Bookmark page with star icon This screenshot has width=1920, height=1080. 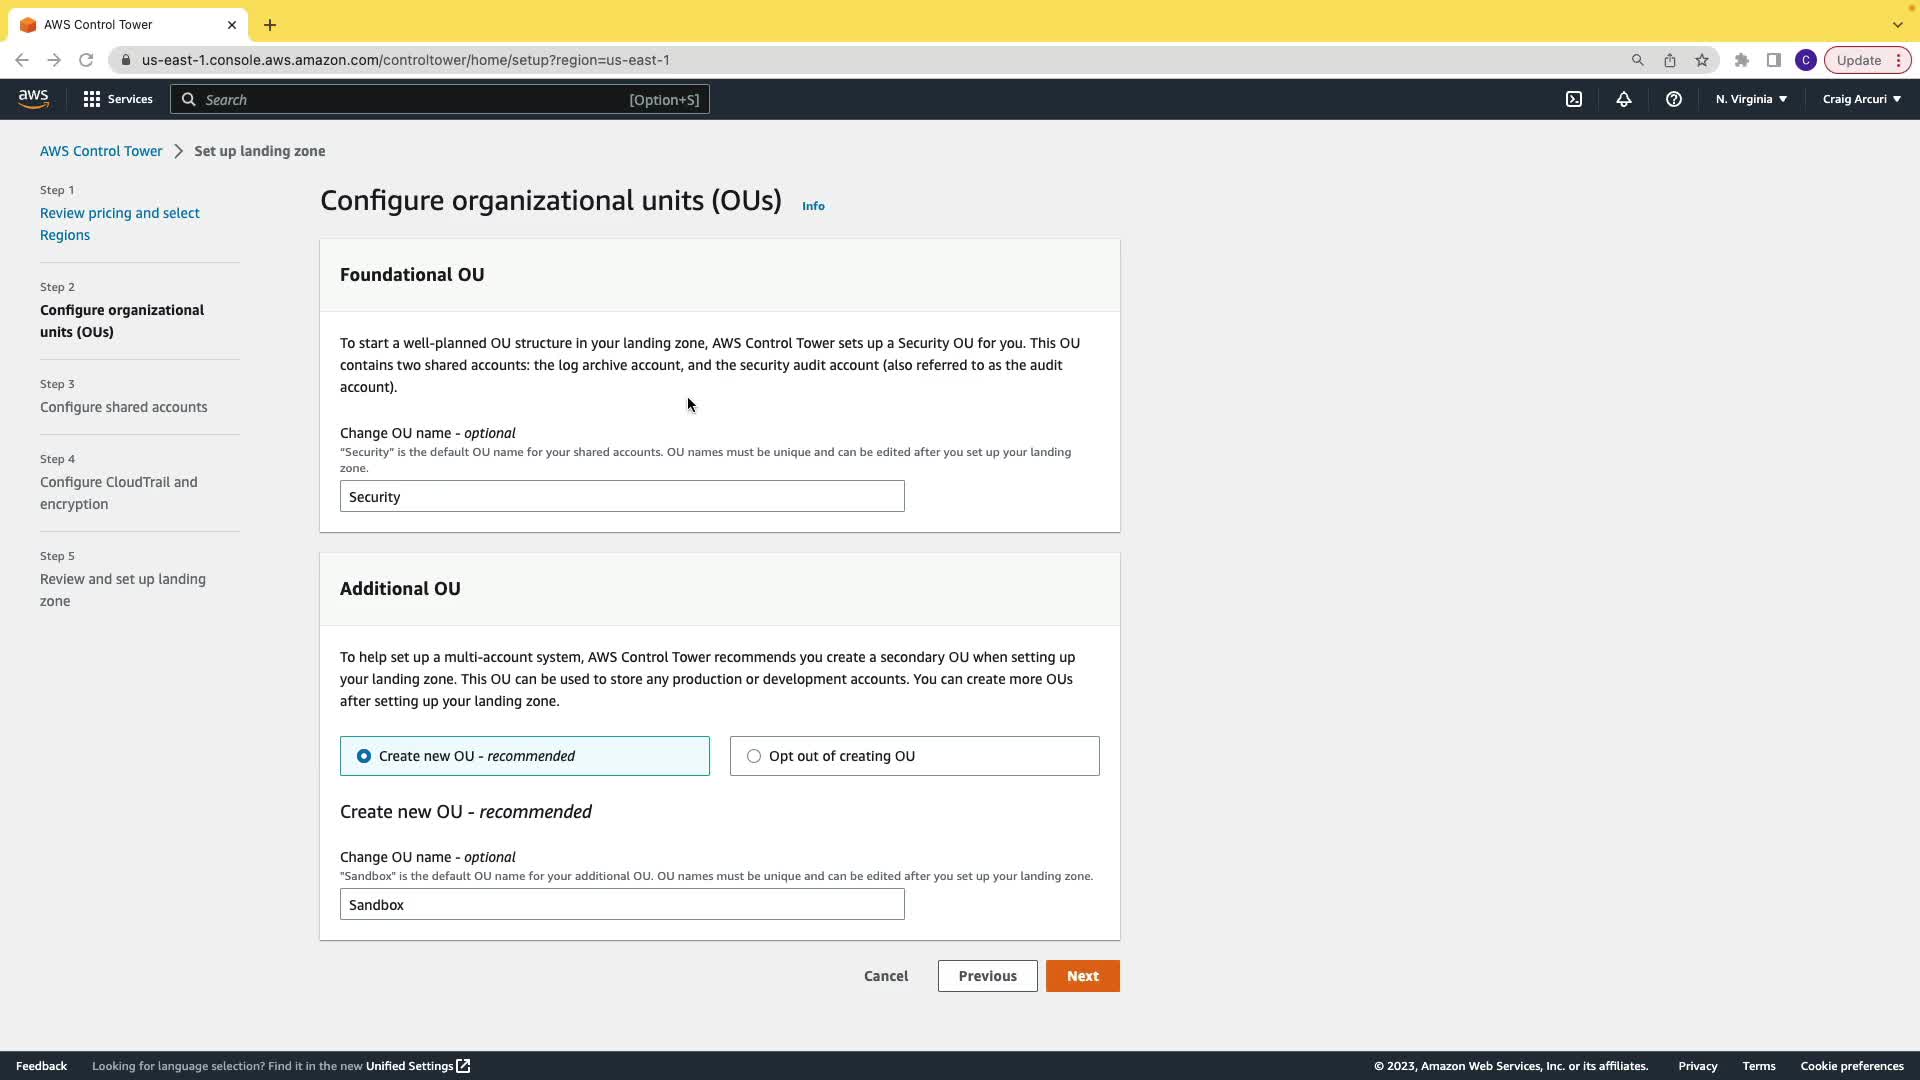pos(1702,60)
